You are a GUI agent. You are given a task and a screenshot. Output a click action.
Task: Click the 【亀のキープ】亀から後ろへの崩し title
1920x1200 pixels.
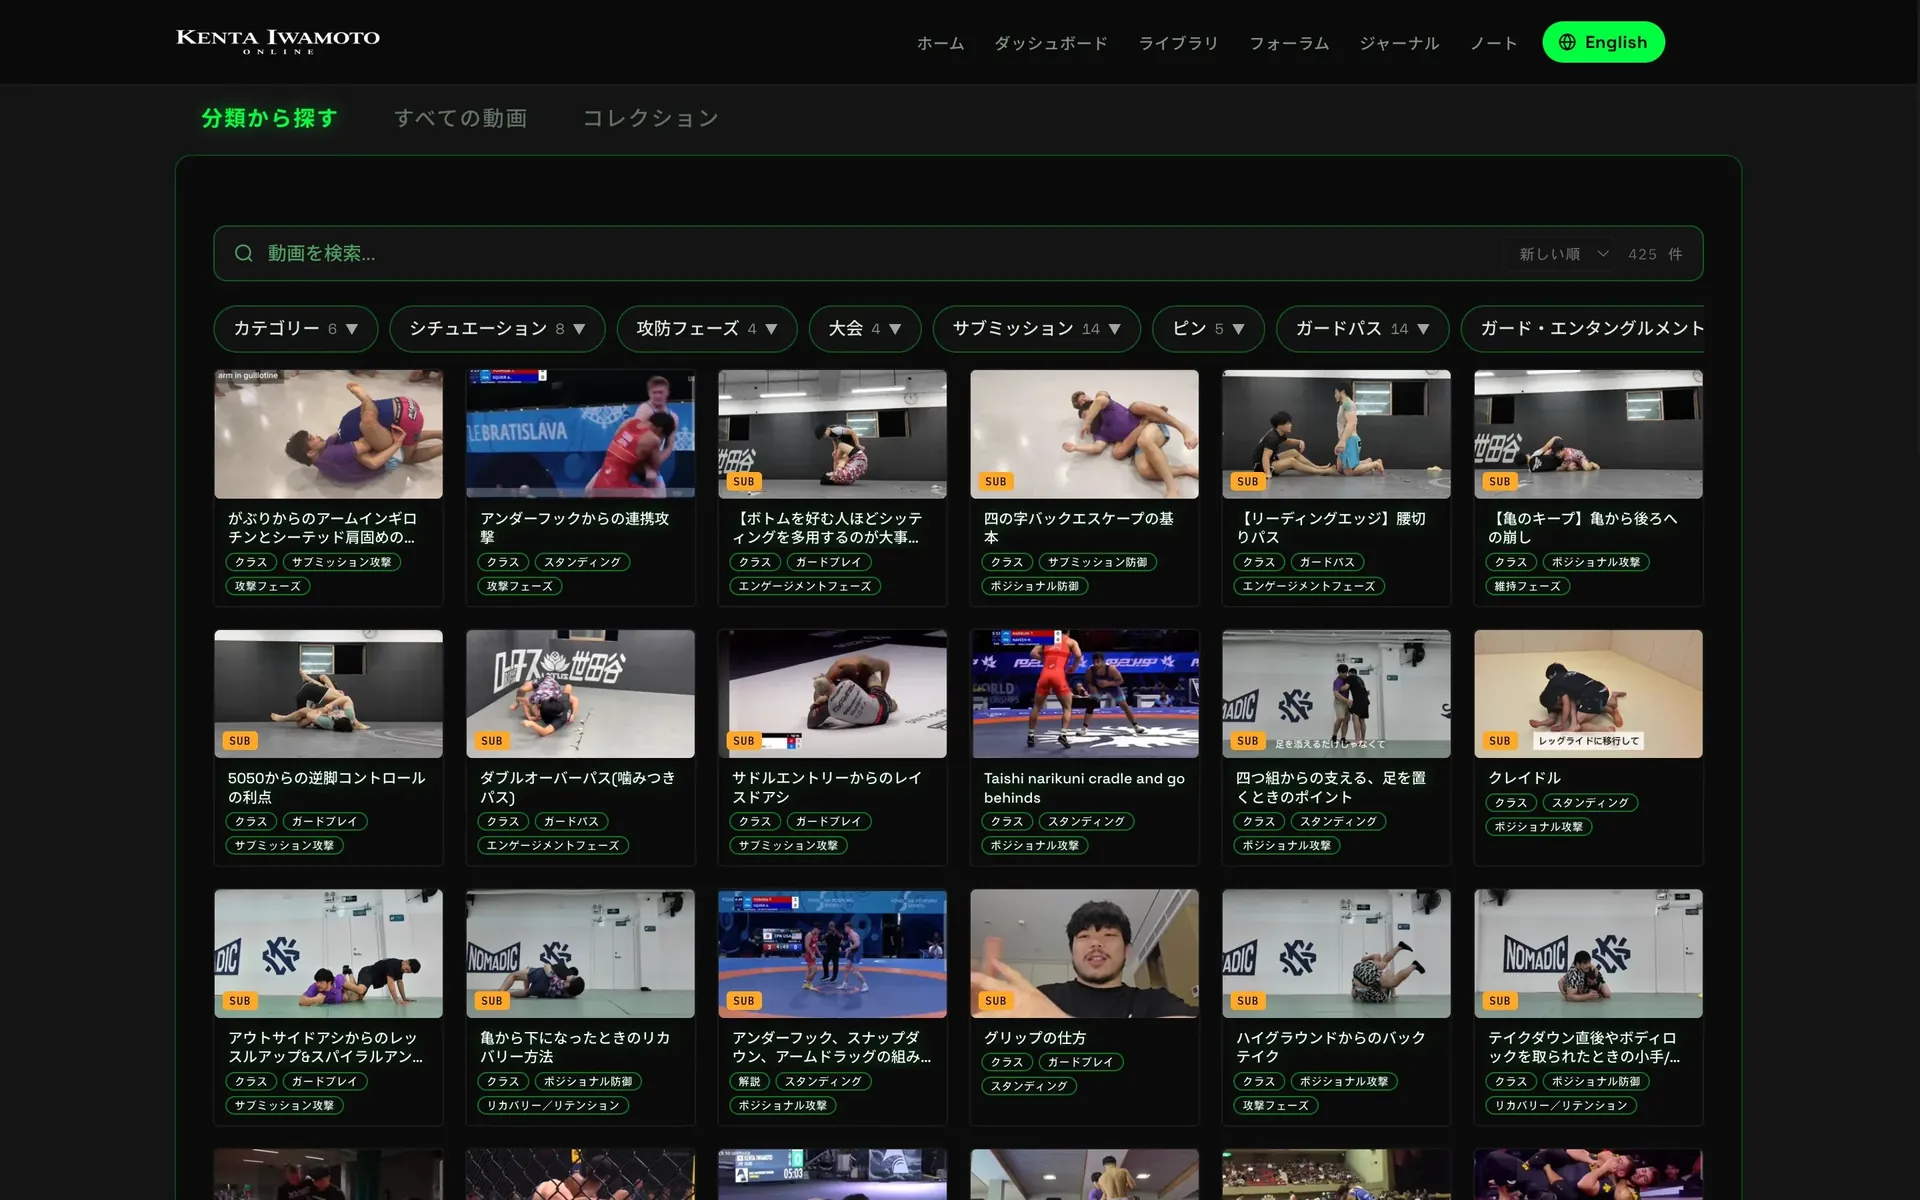(1582, 528)
